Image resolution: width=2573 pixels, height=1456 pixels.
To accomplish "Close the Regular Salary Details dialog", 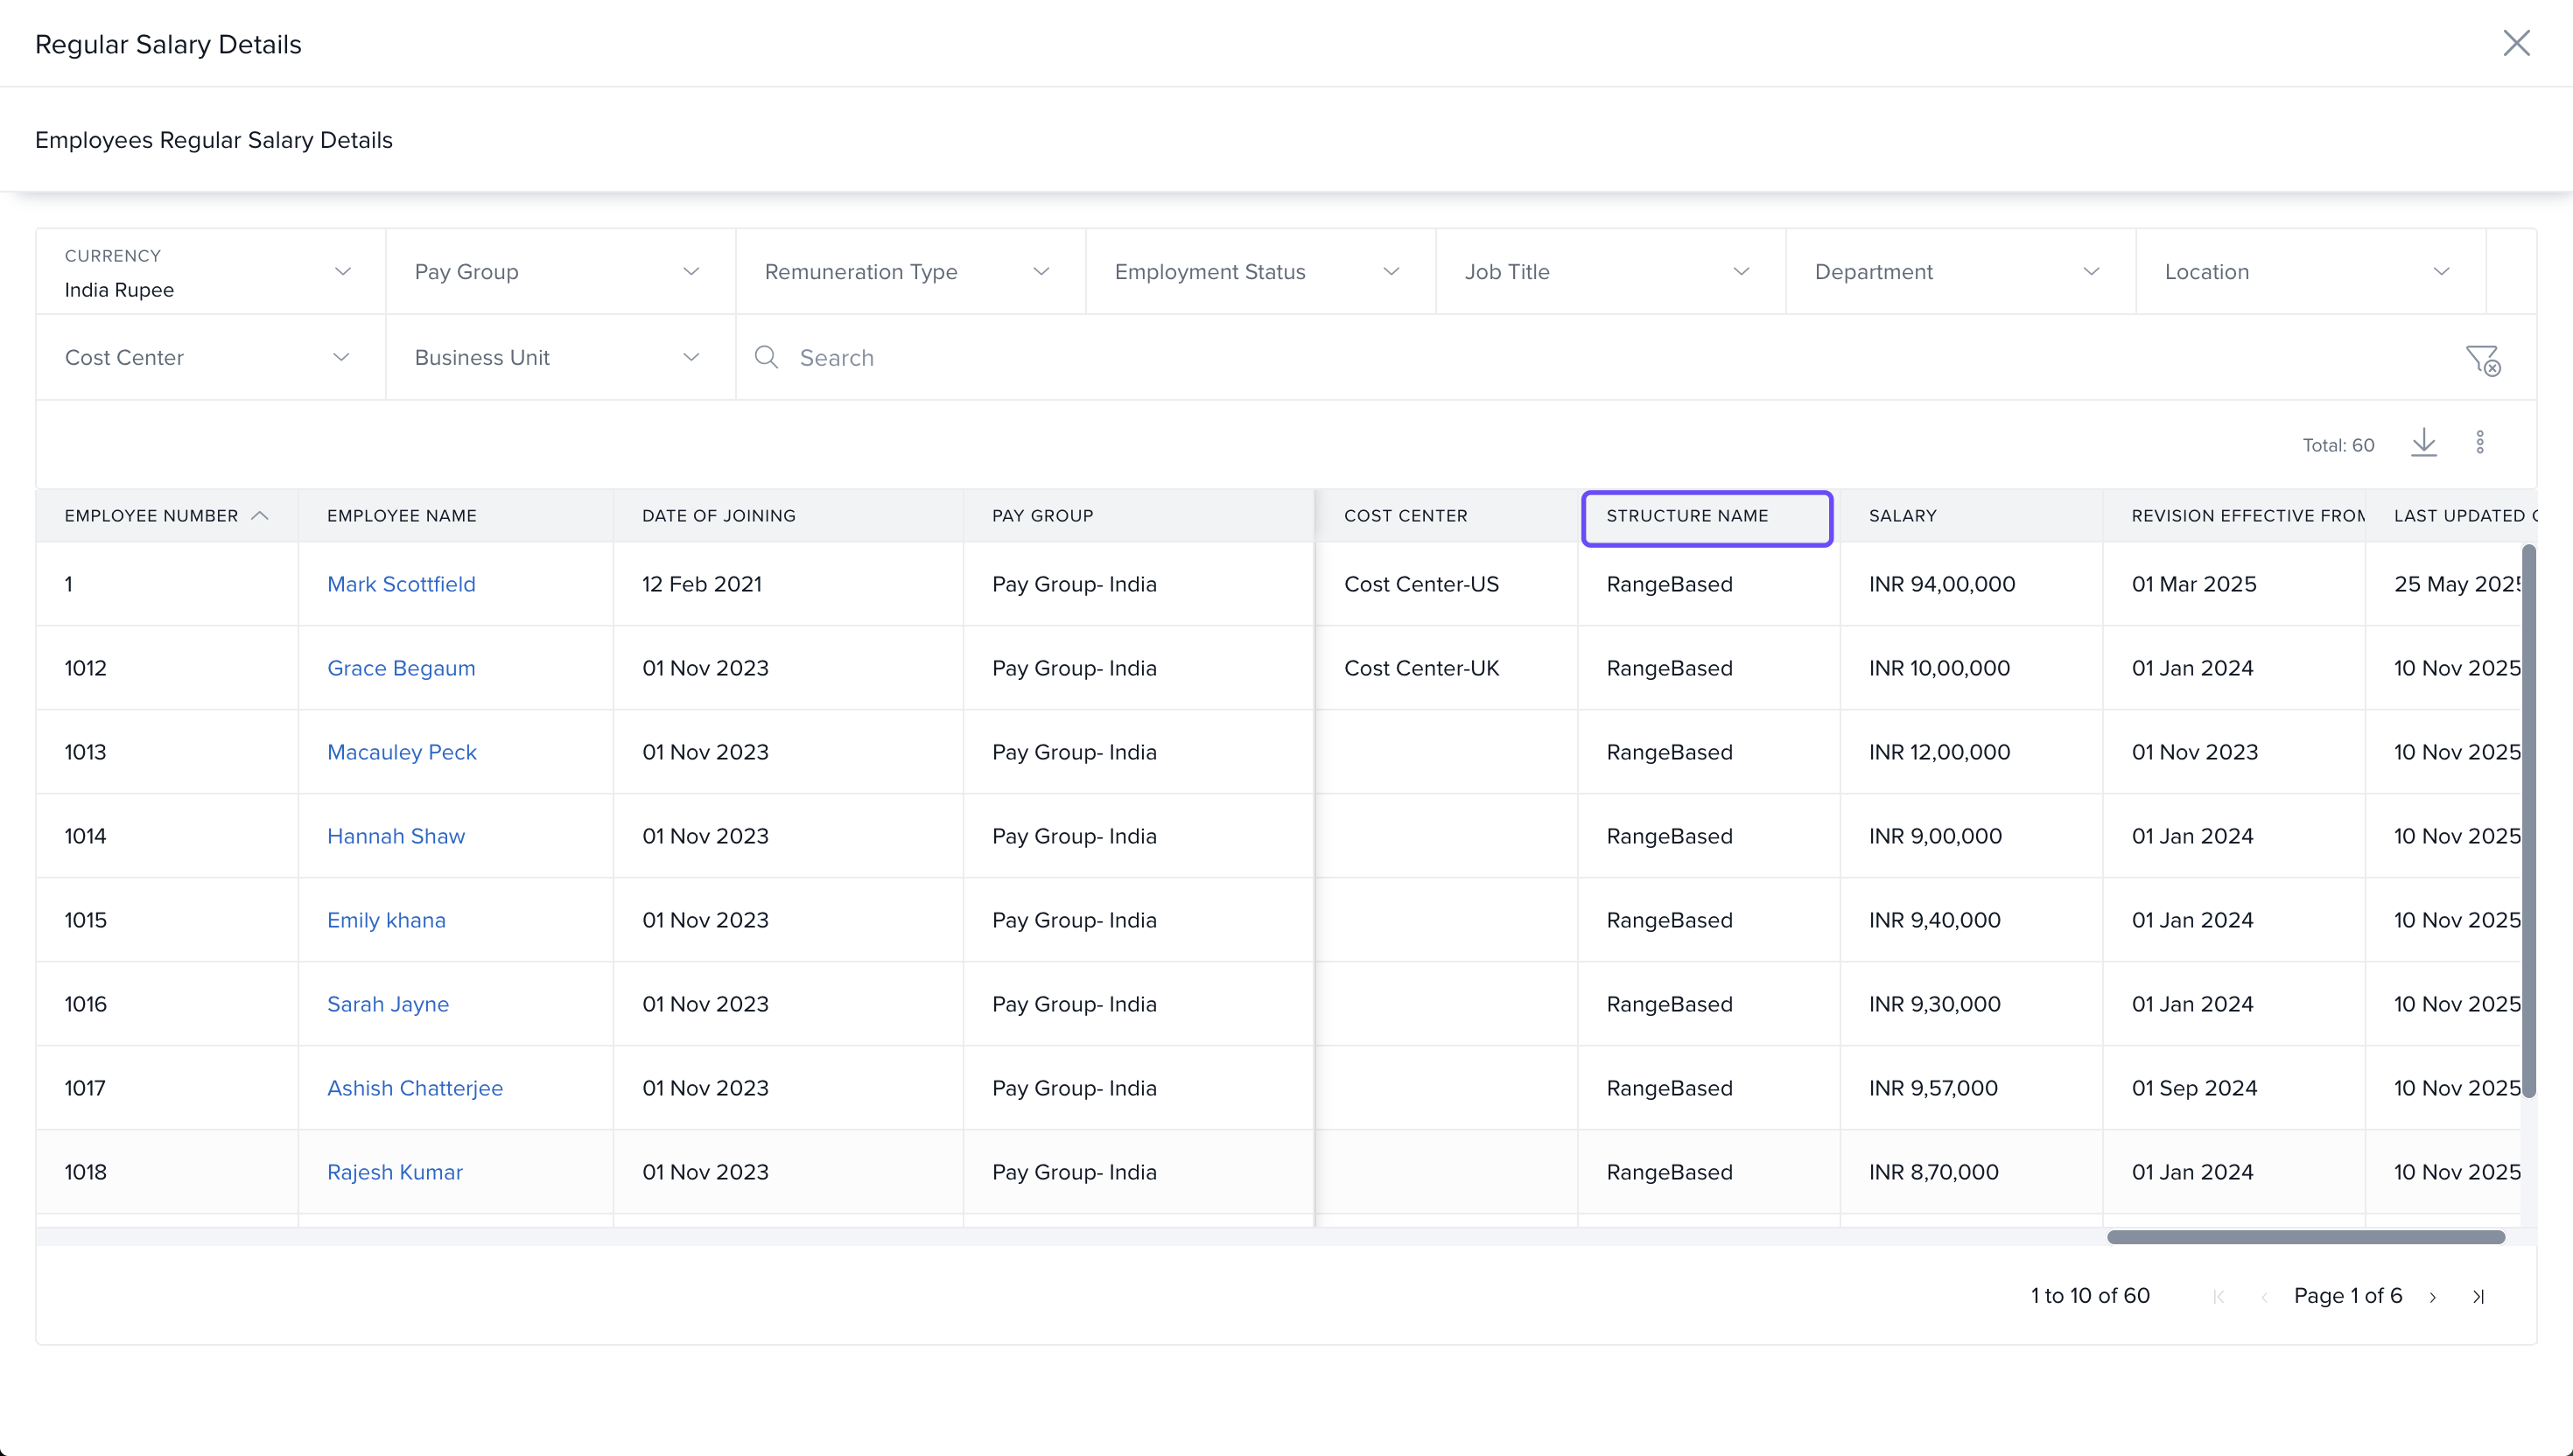I will coord(2516,43).
